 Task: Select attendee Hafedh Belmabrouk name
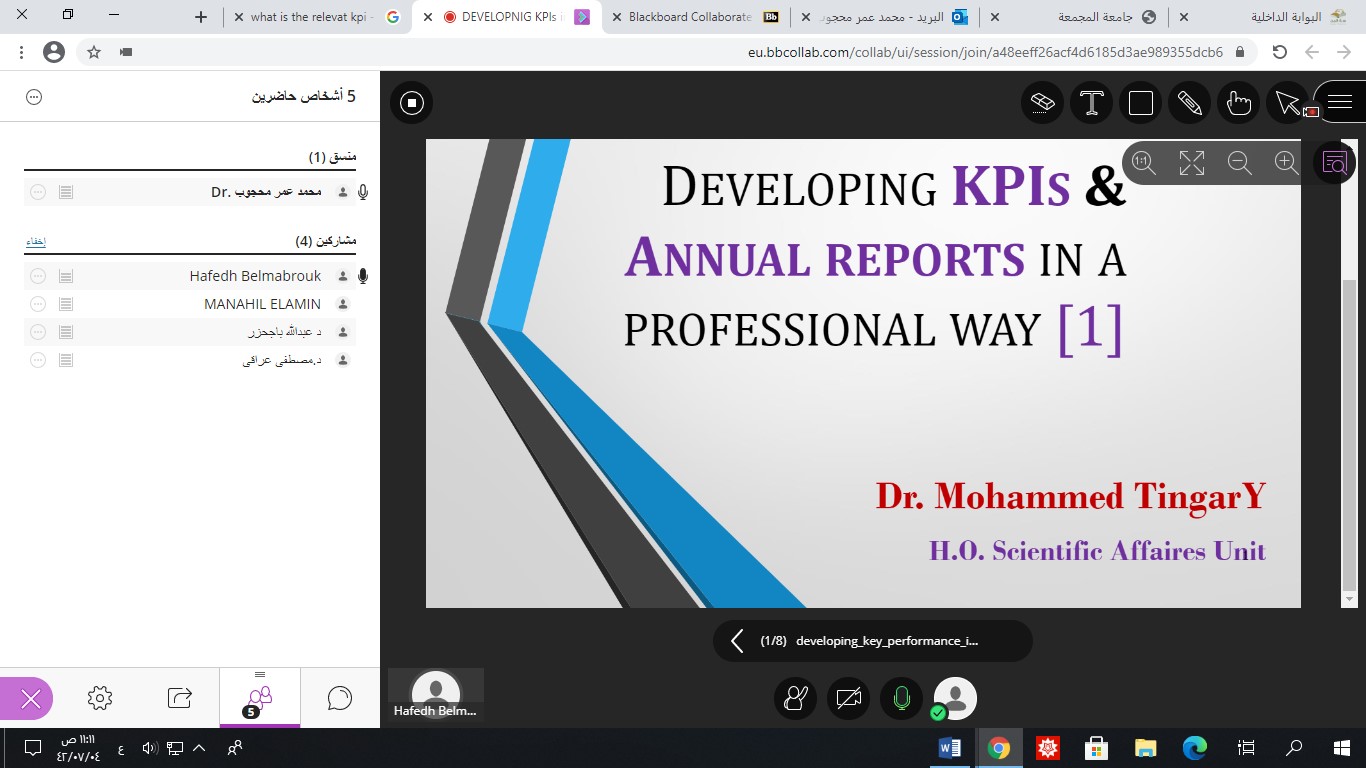(255, 276)
